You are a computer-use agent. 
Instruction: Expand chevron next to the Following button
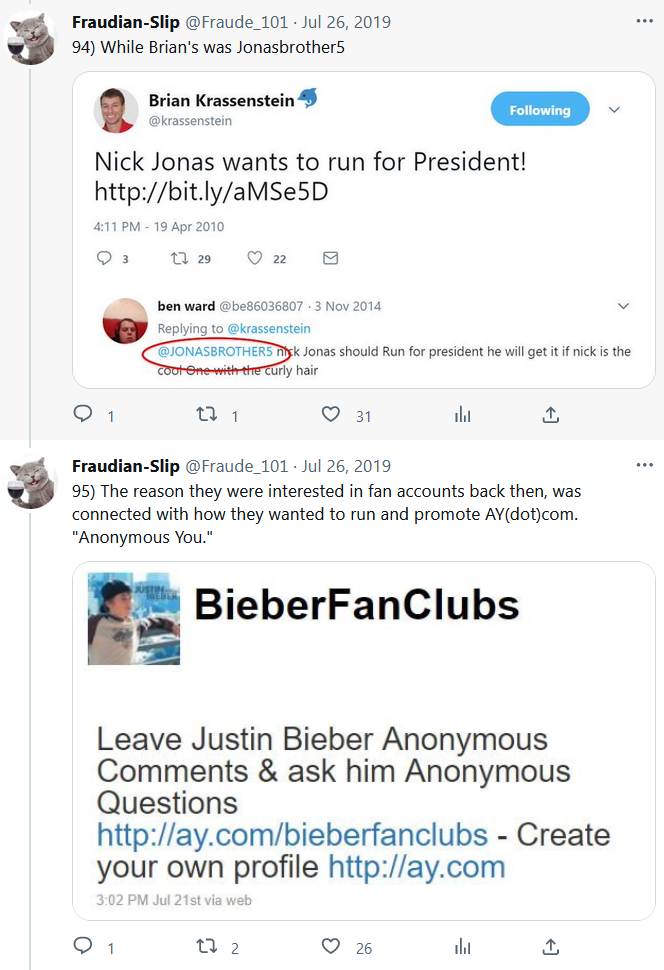point(615,110)
